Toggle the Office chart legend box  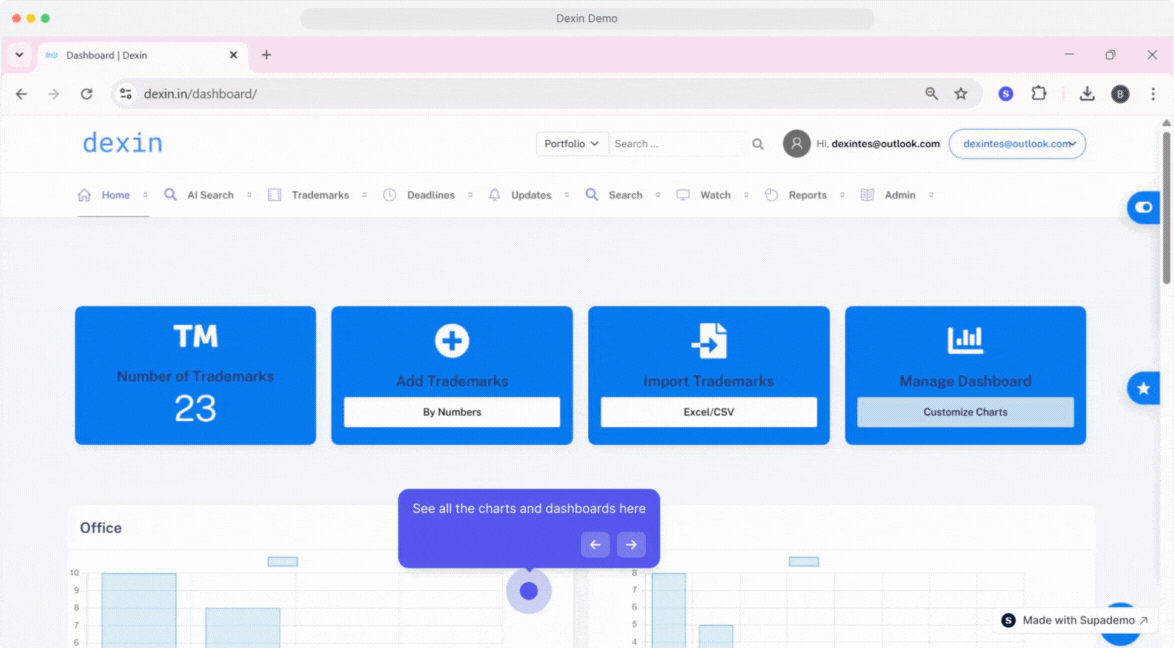point(283,562)
